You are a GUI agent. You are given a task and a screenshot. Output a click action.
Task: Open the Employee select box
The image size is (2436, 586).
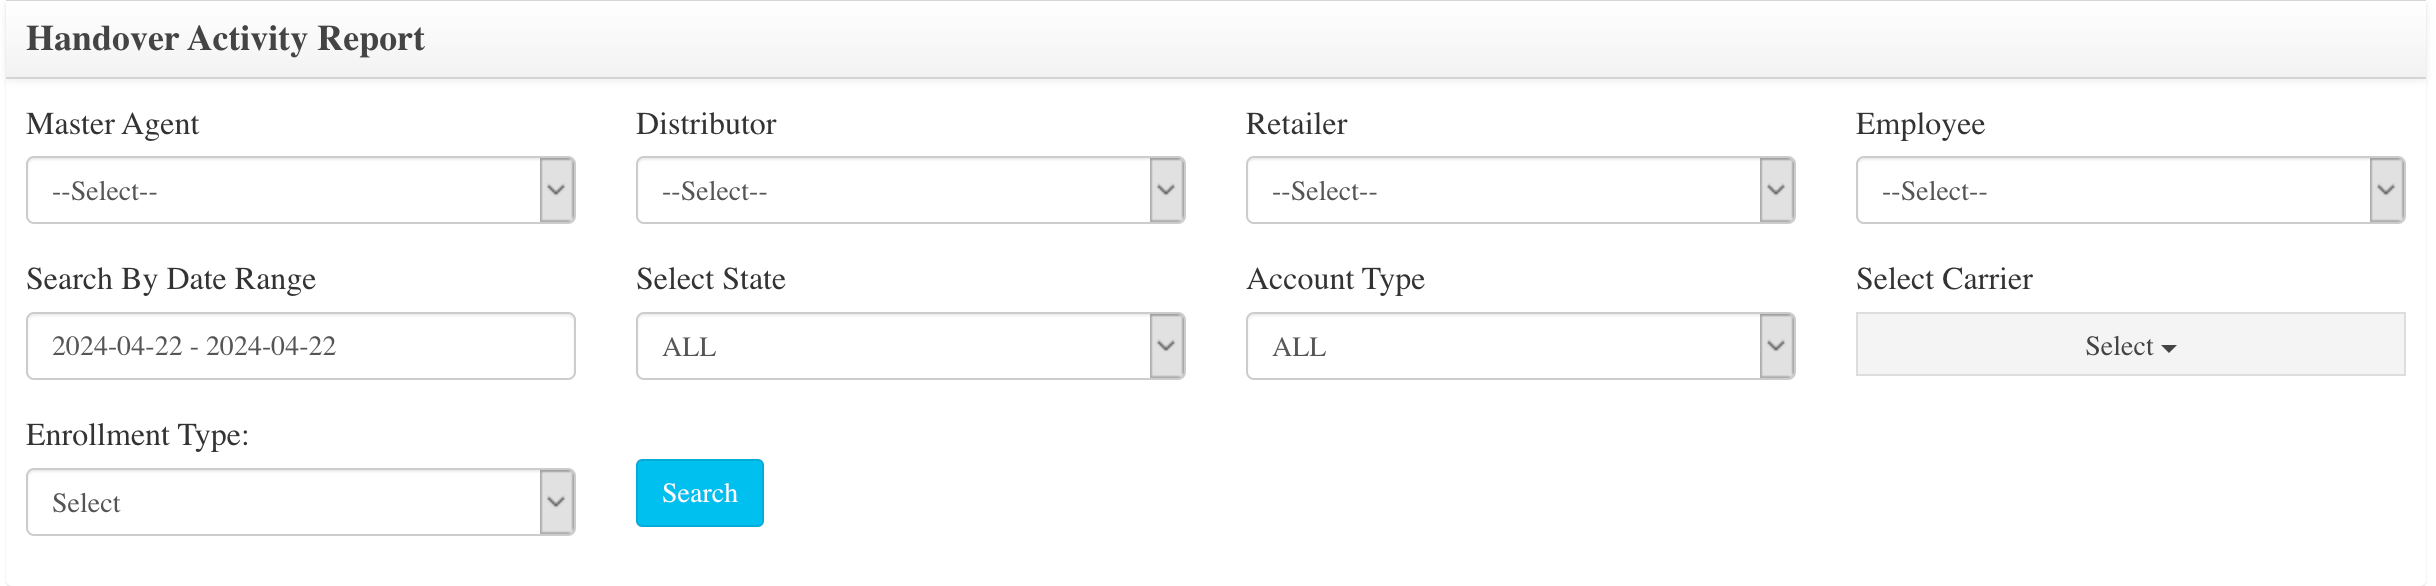point(2130,190)
